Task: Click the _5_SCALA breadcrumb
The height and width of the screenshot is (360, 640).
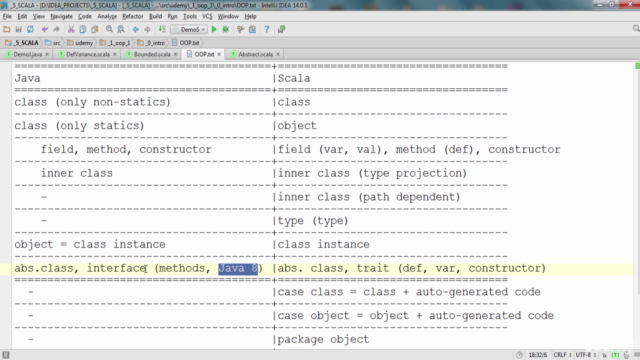Action: click(22, 43)
